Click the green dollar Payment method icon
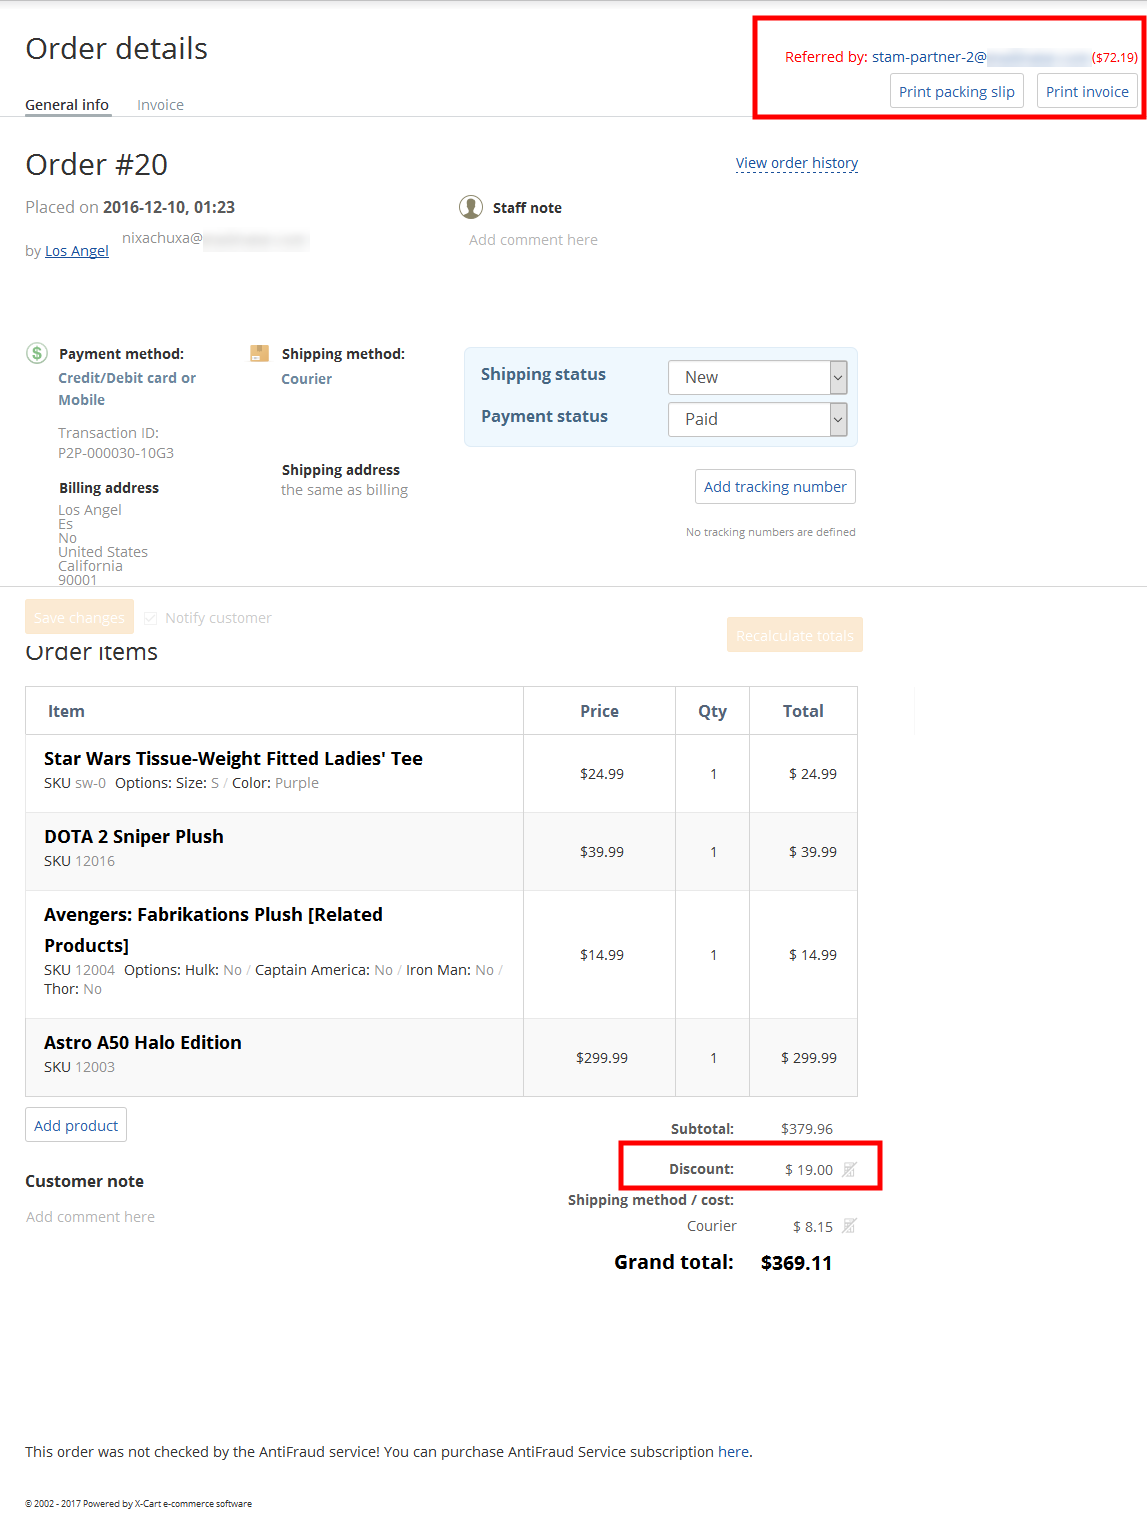The height and width of the screenshot is (1523, 1147). point(37,353)
